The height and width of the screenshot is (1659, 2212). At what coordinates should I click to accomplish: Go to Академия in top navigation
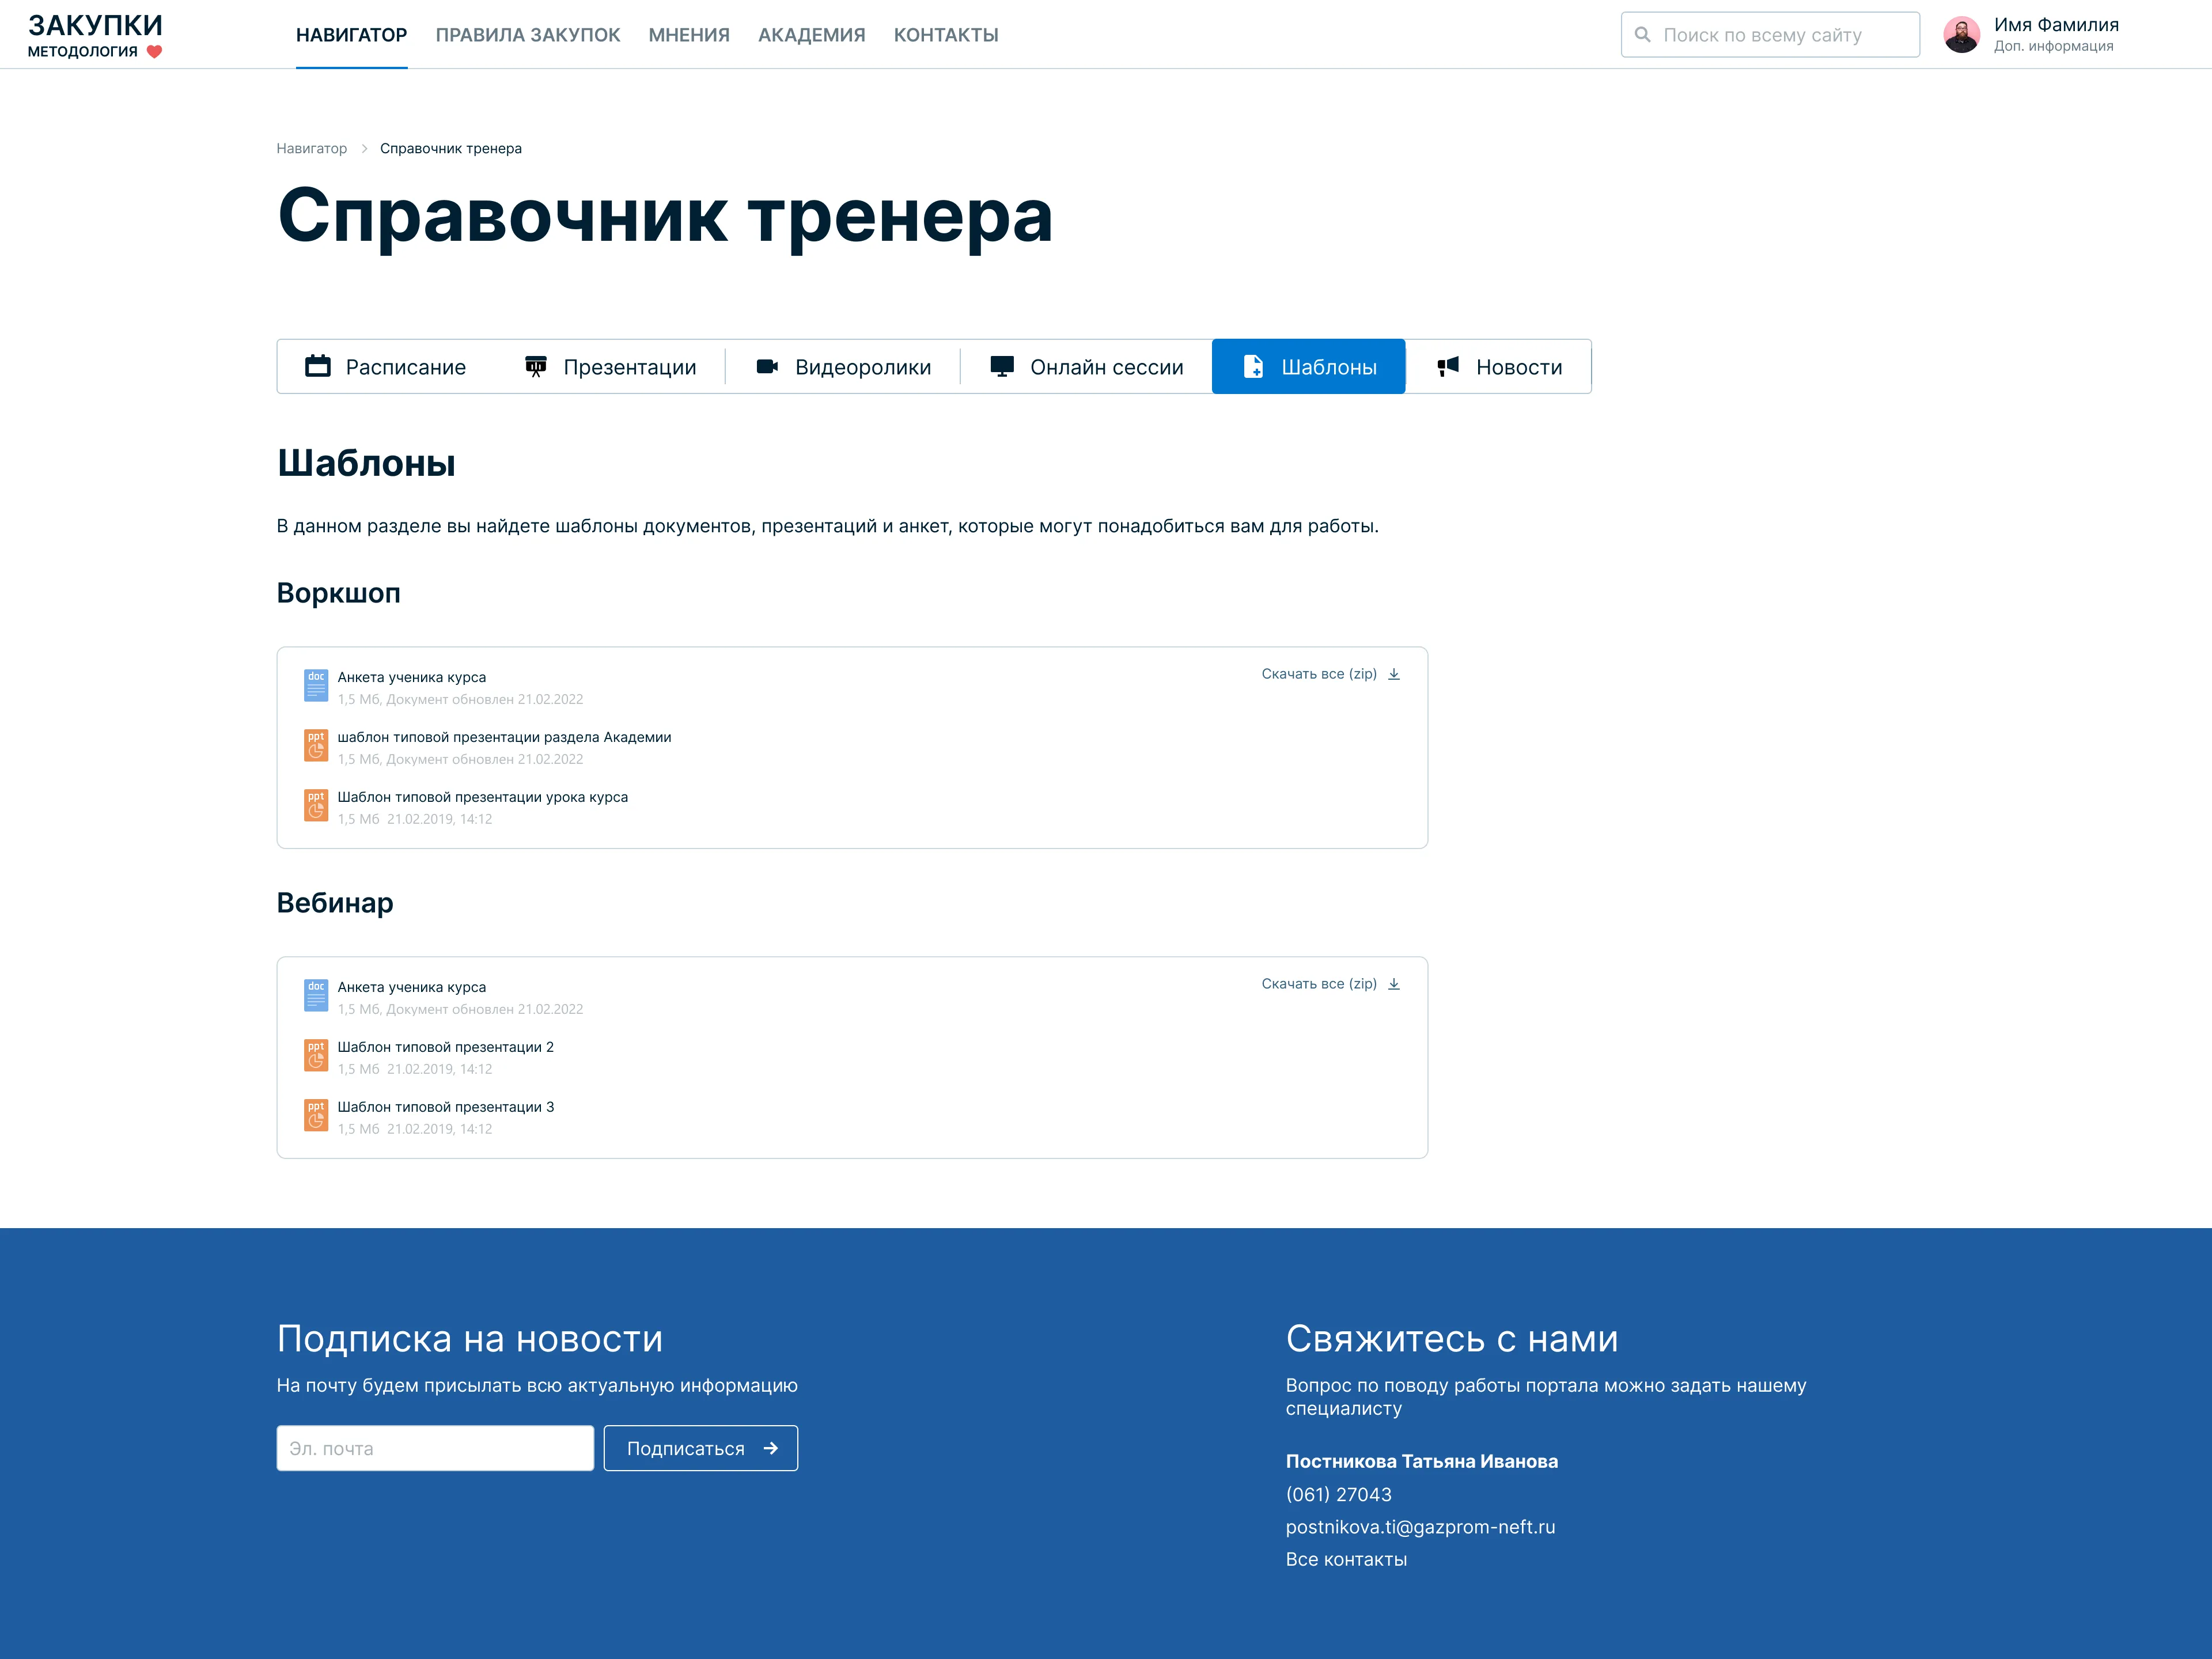point(811,35)
